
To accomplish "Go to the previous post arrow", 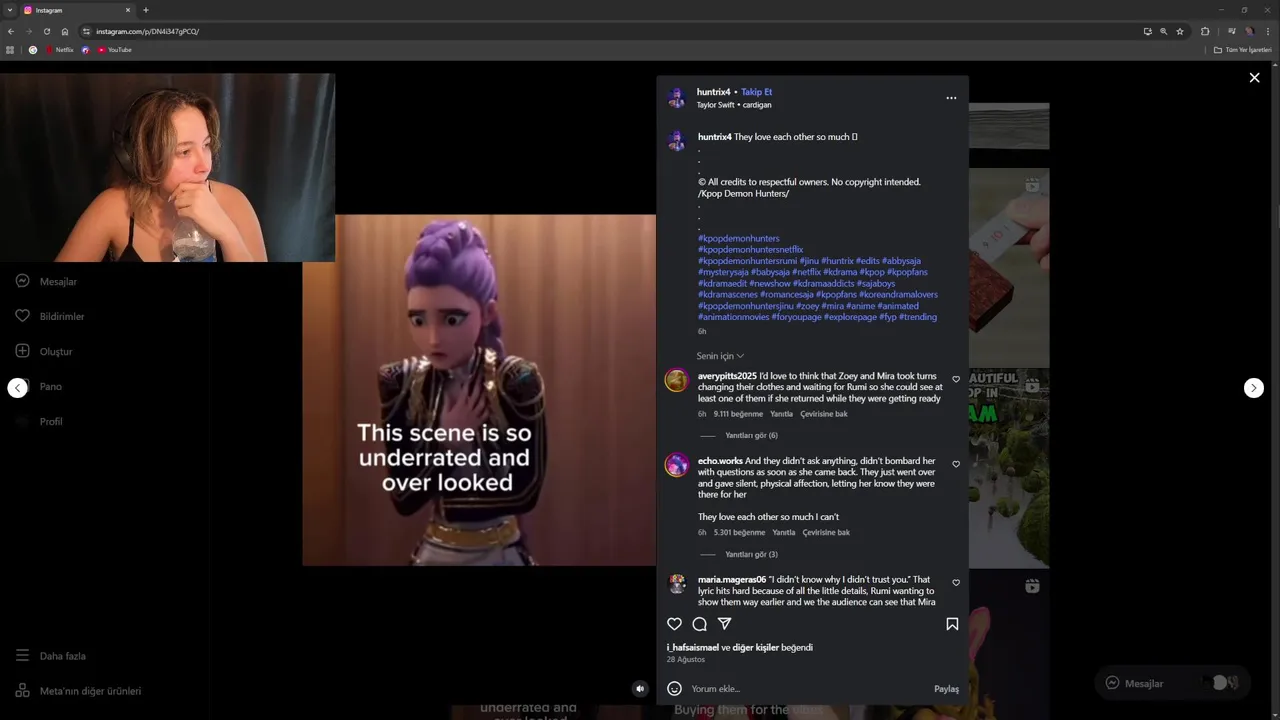I will [x=18, y=388].
